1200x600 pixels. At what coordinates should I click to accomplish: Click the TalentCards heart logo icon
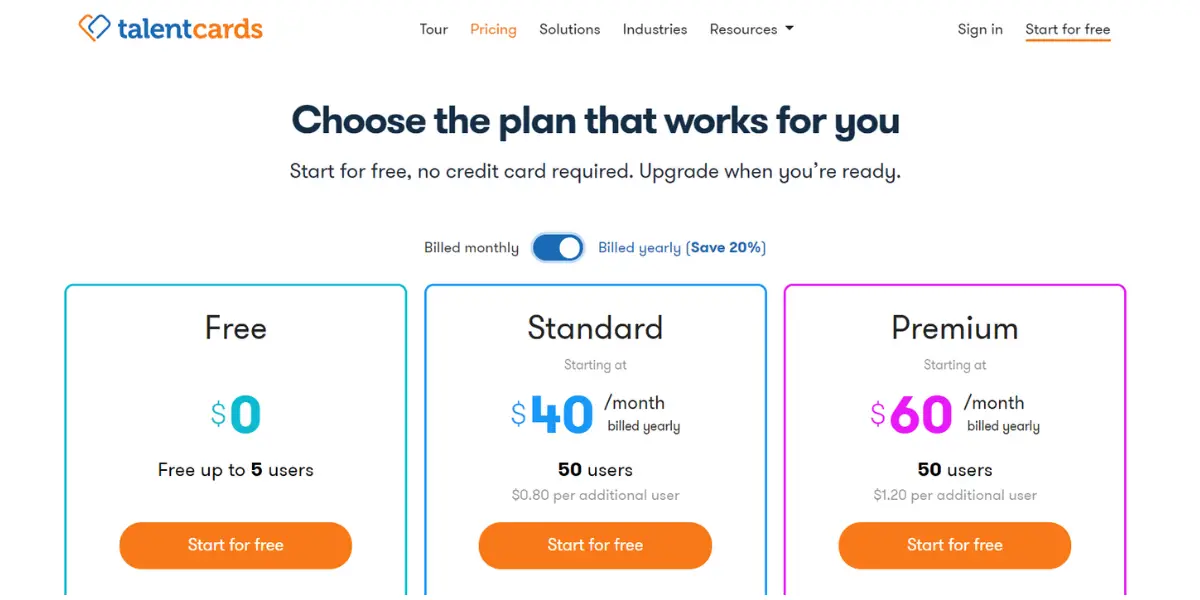click(94, 28)
